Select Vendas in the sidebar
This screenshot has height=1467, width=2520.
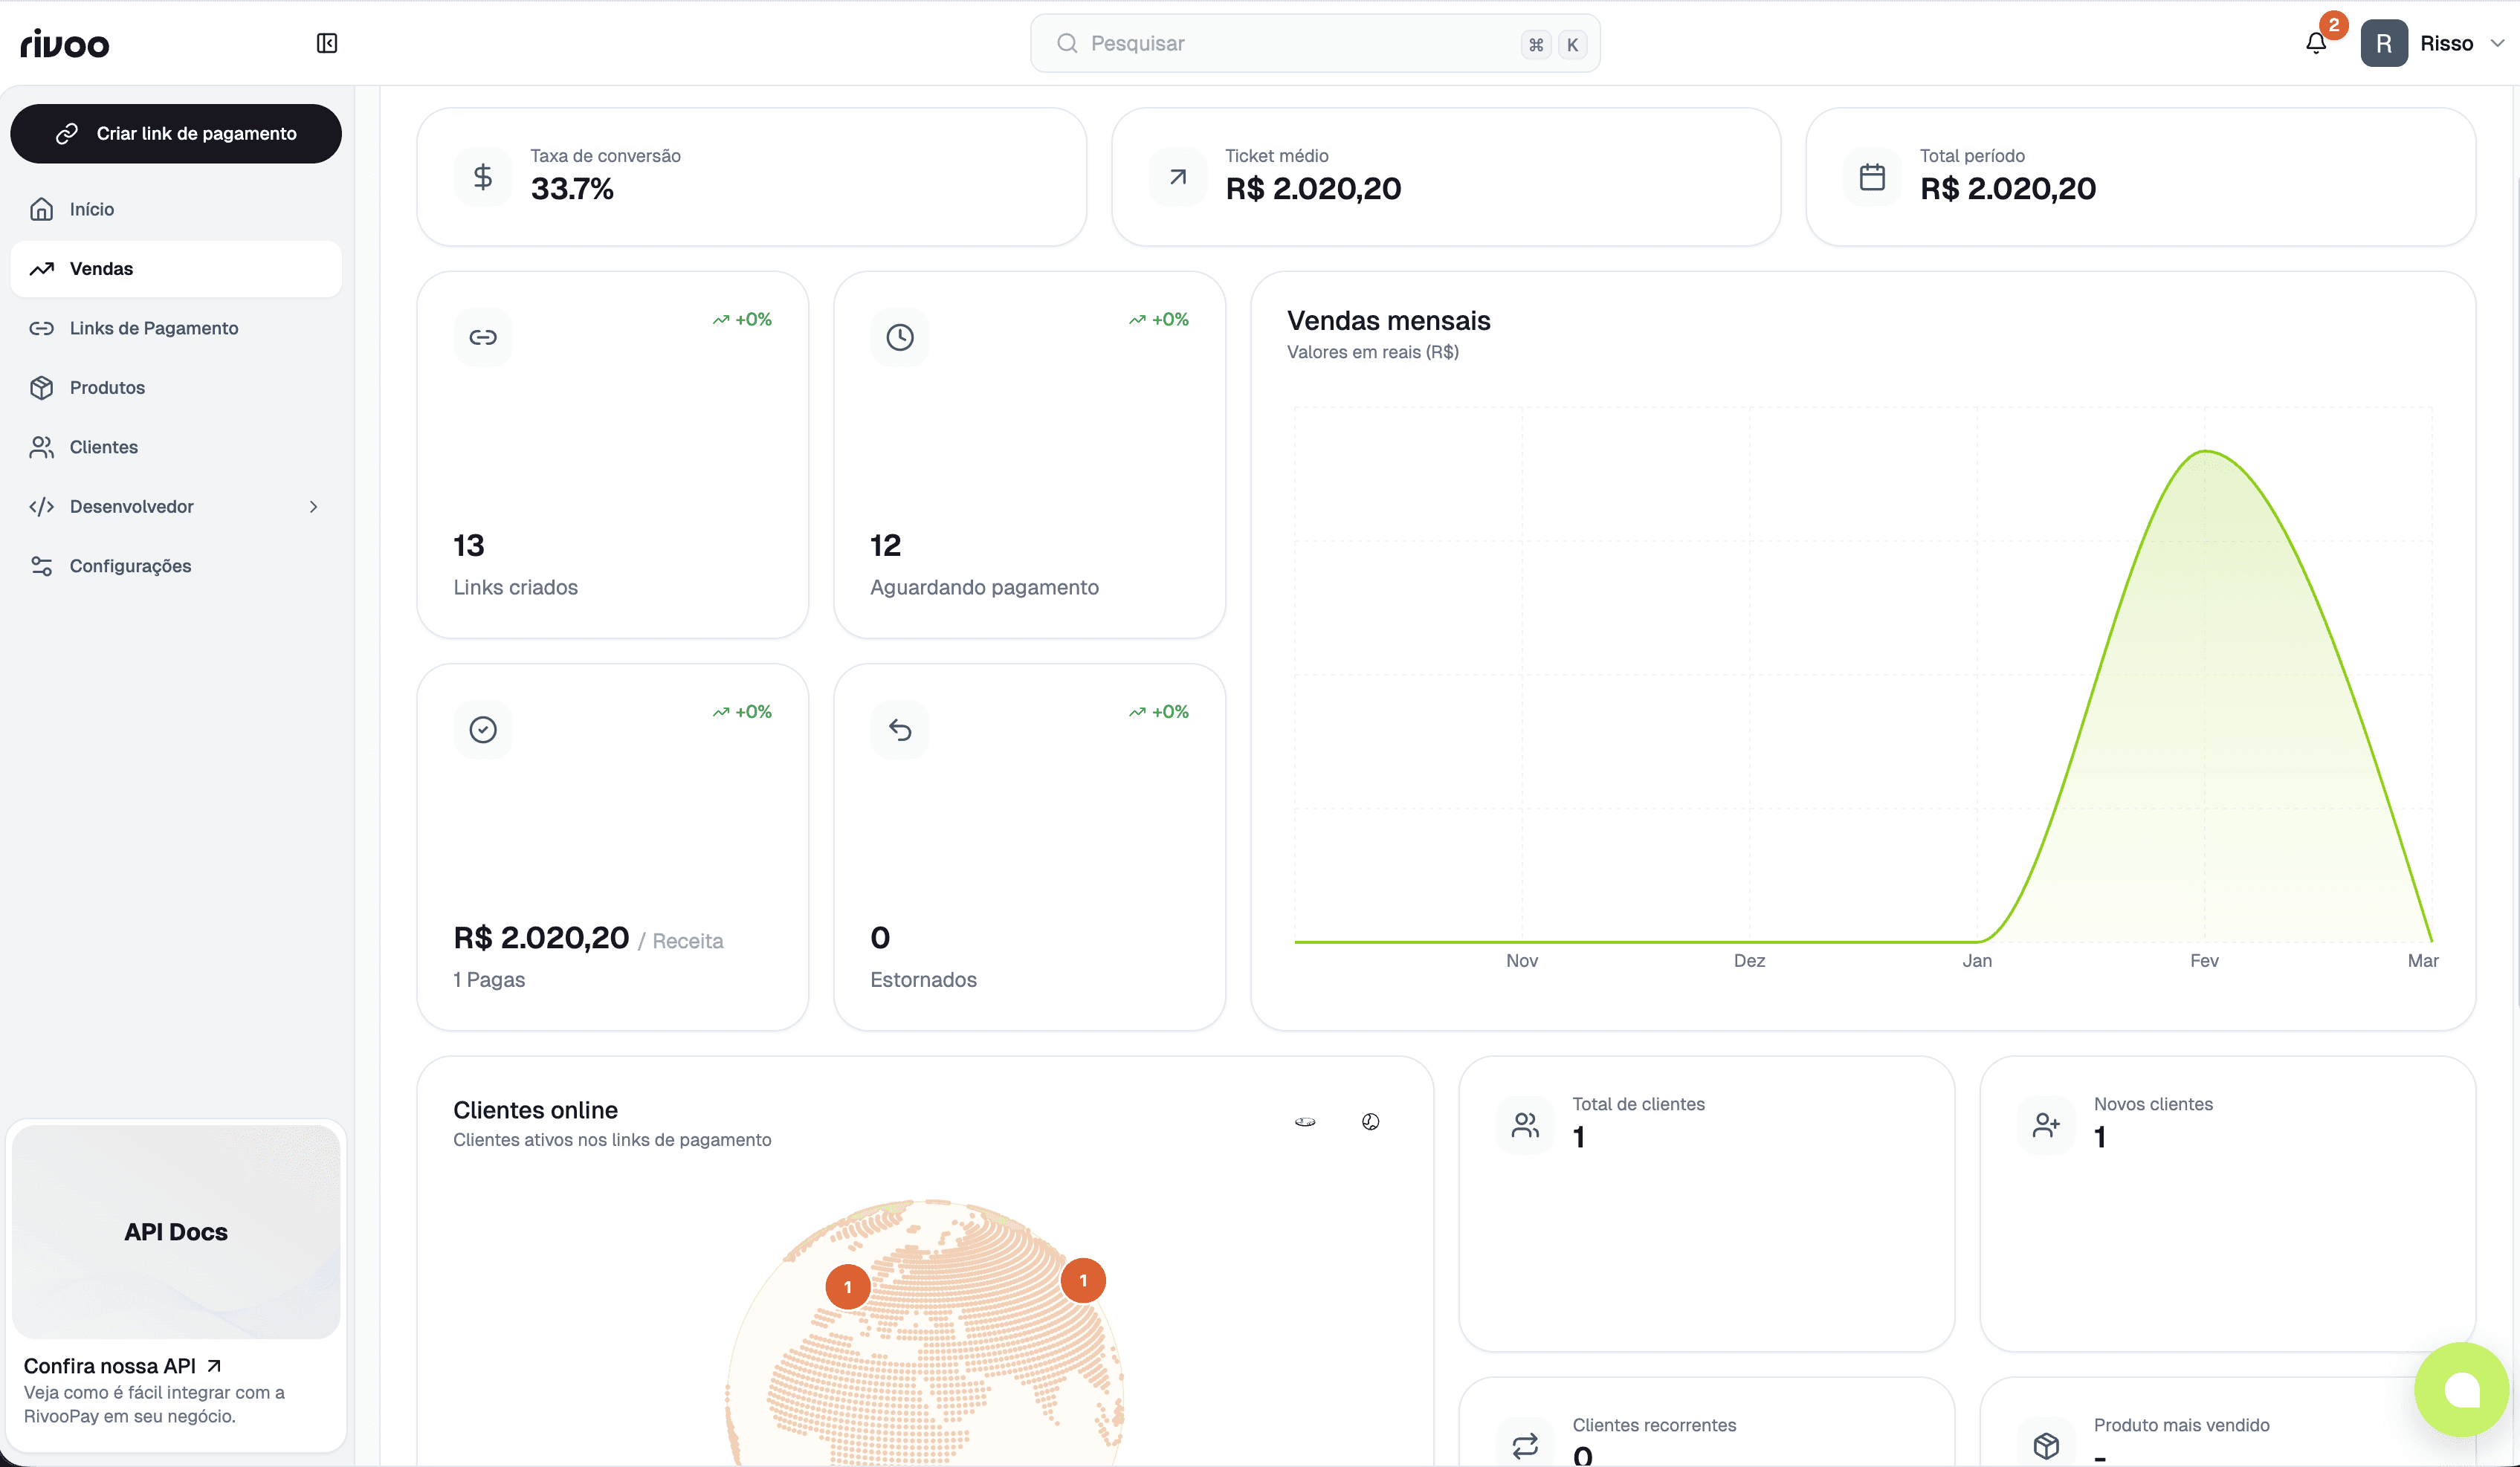pos(175,268)
